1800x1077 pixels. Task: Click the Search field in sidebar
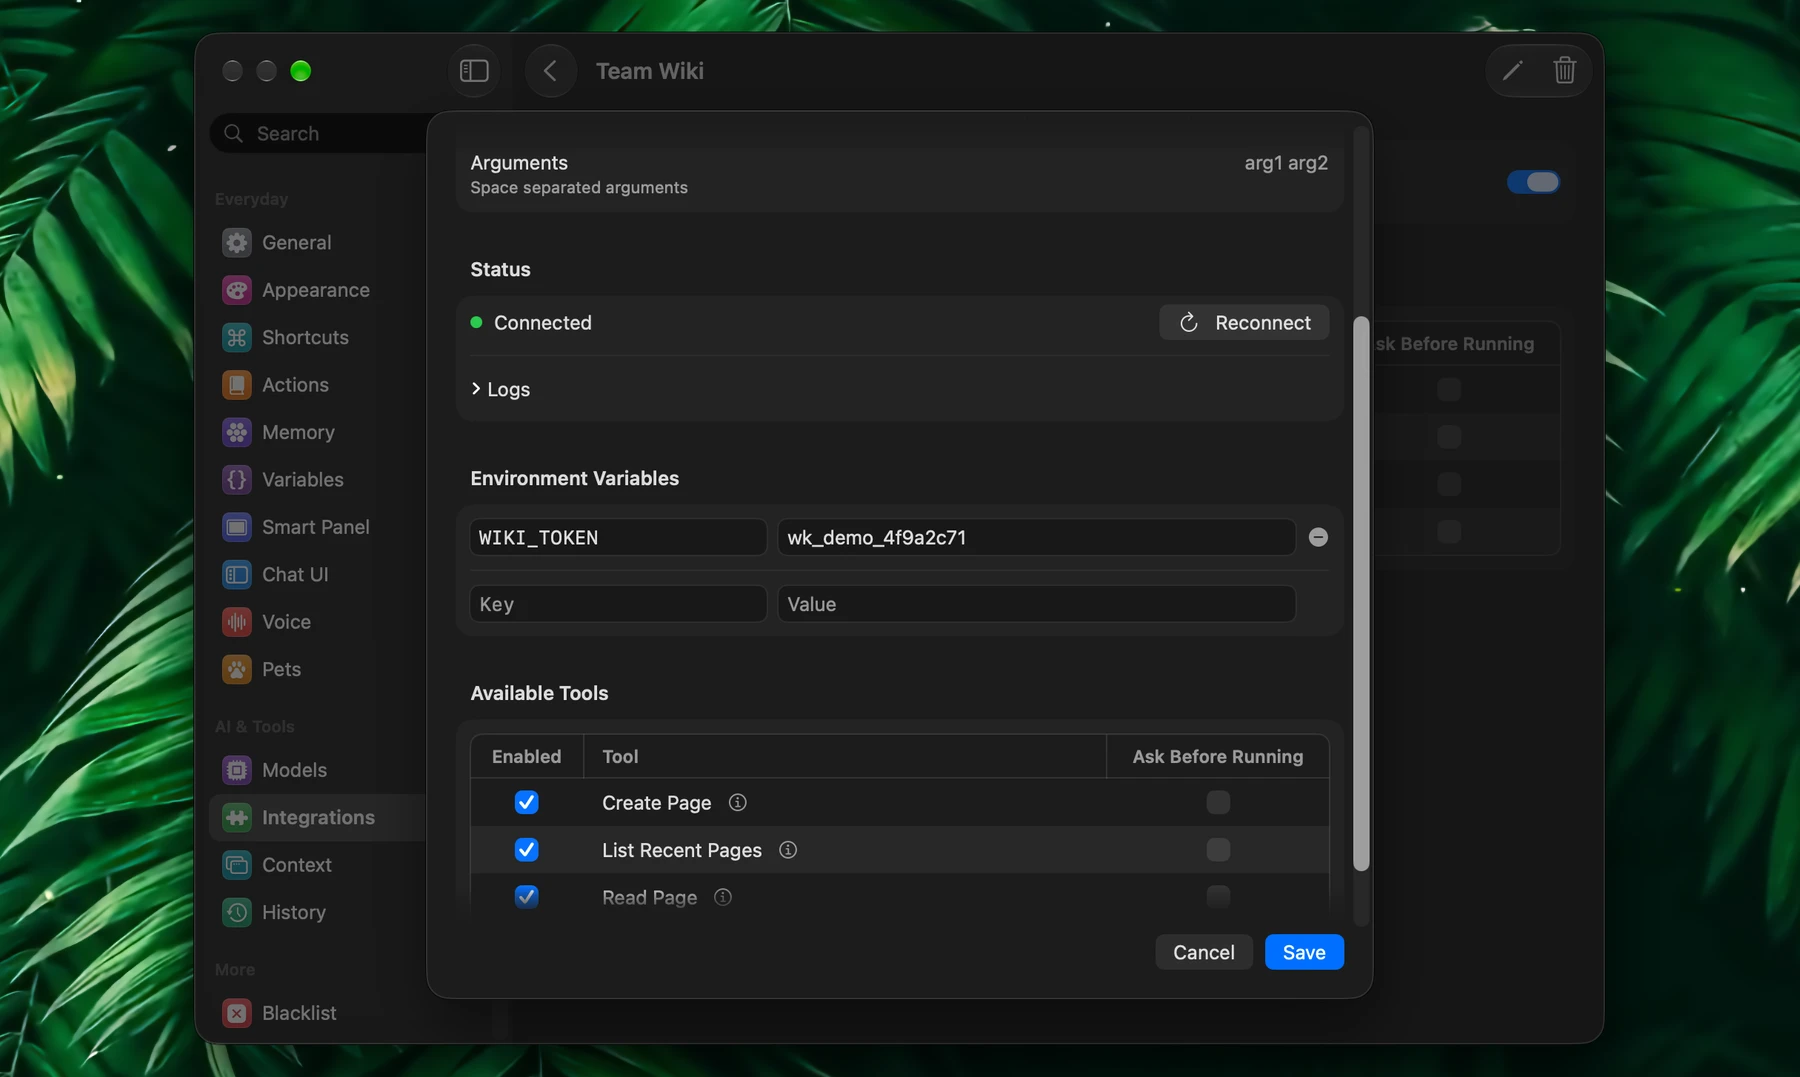pos(320,134)
